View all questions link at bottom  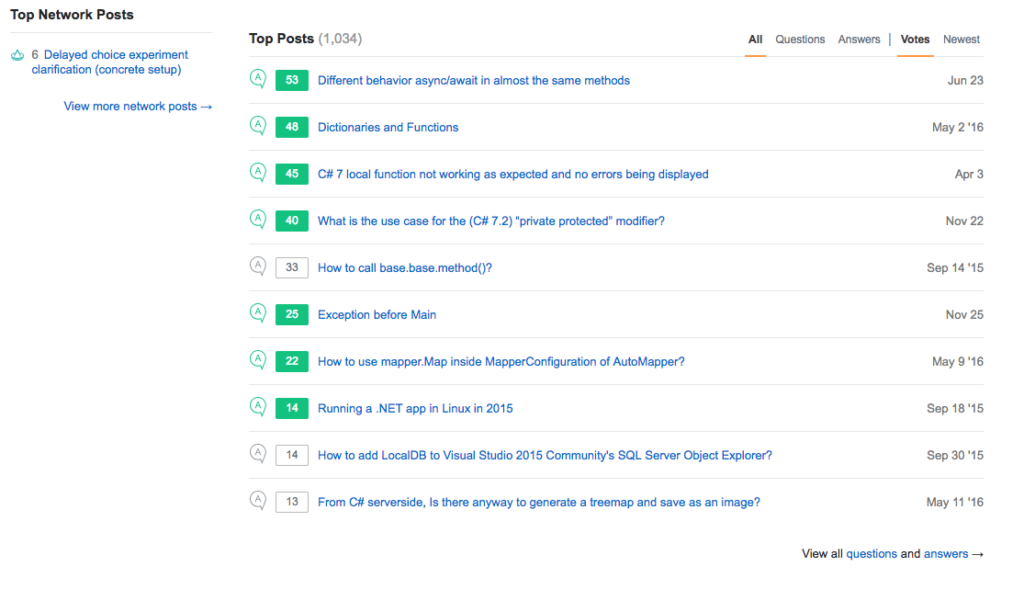[871, 554]
